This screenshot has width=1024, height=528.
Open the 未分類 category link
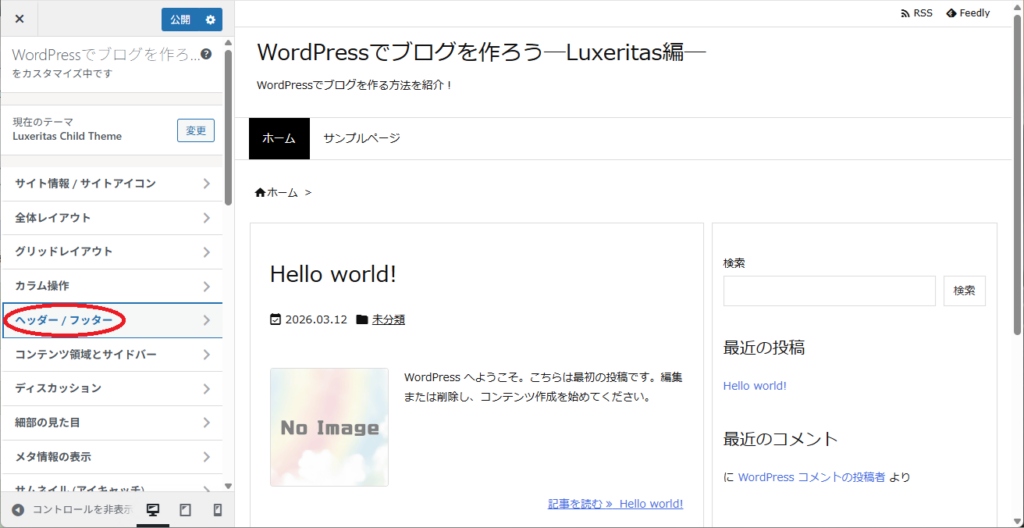point(389,320)
